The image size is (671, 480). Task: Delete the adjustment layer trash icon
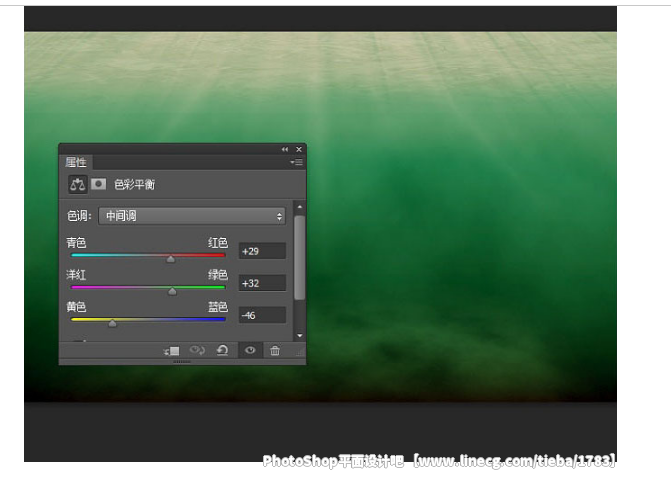275,350
